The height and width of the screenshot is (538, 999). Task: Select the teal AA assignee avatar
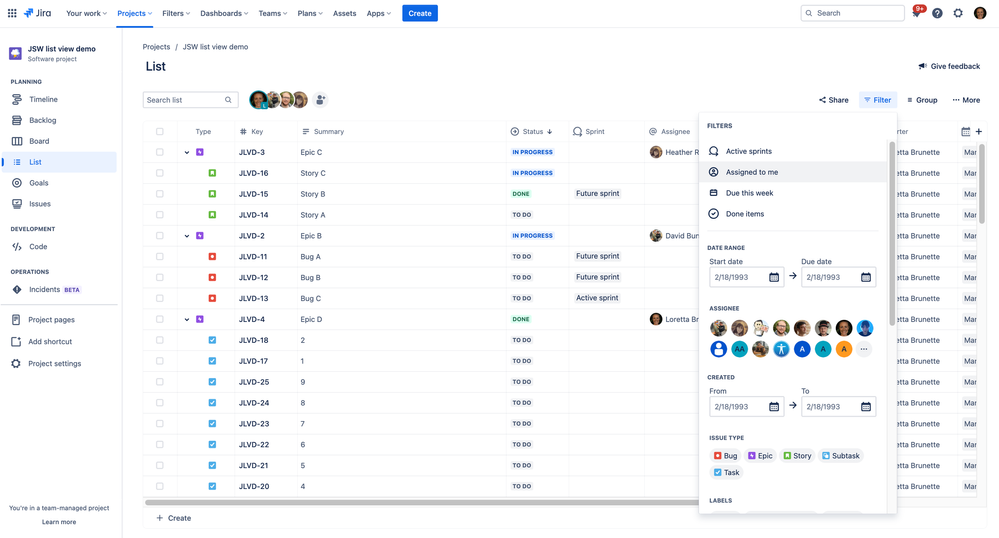[x=739, y=349]
